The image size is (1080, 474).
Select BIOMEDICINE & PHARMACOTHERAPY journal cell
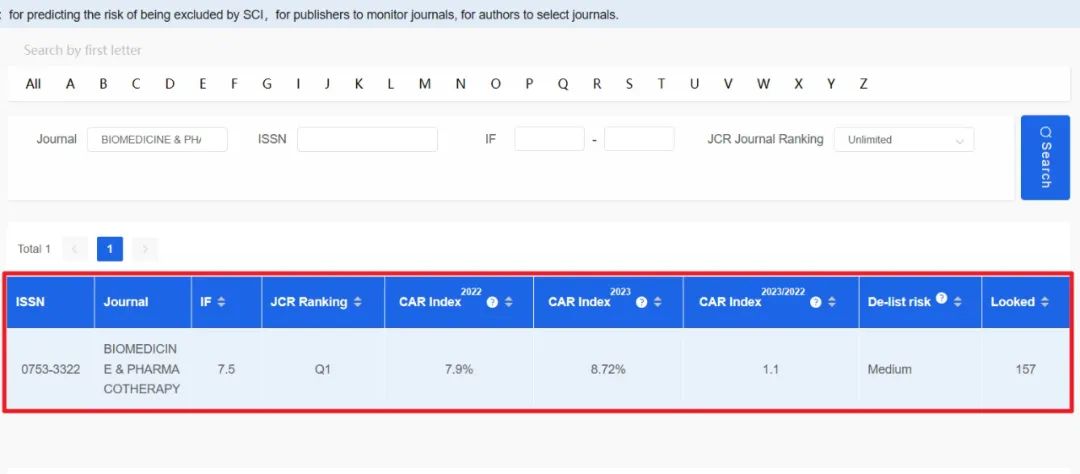click(x=143, y=369)
